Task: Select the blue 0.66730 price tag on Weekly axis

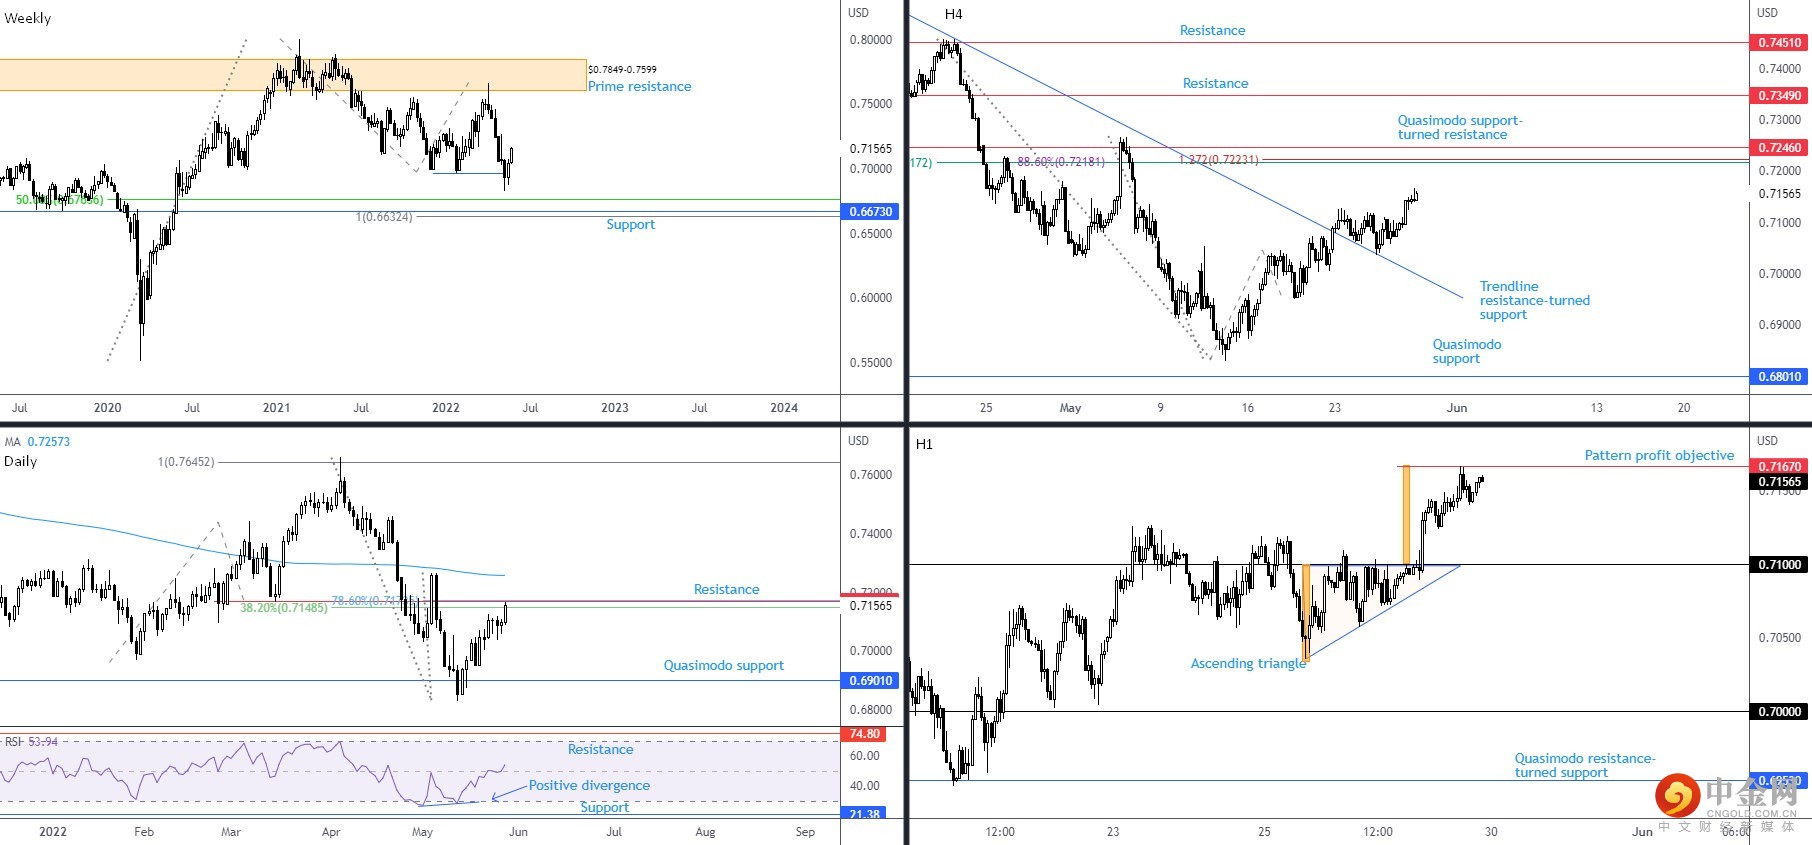Action: 871,212
